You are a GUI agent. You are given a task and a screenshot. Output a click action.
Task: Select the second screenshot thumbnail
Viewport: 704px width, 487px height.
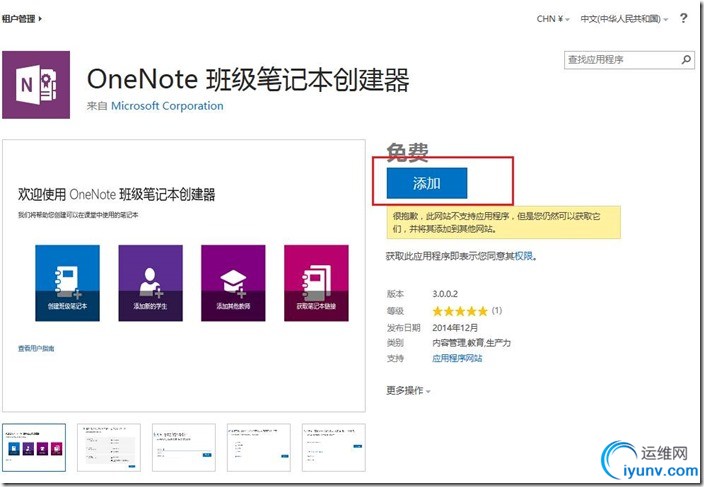(109, 448)
